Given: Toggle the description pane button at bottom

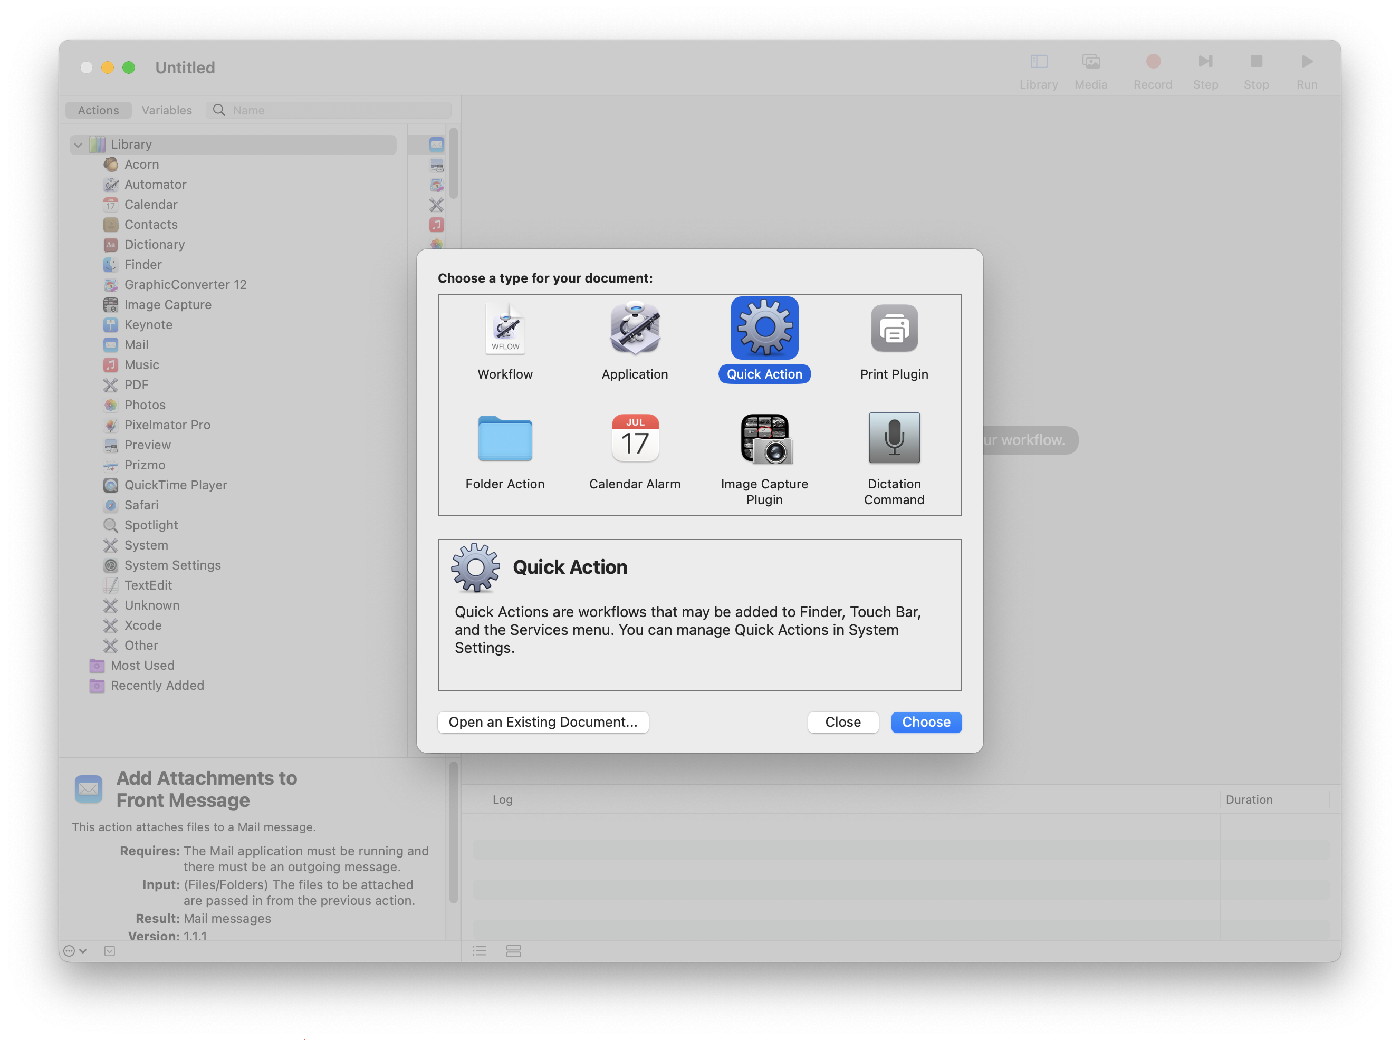Looking at the screenshot, I should coord(110,951).
